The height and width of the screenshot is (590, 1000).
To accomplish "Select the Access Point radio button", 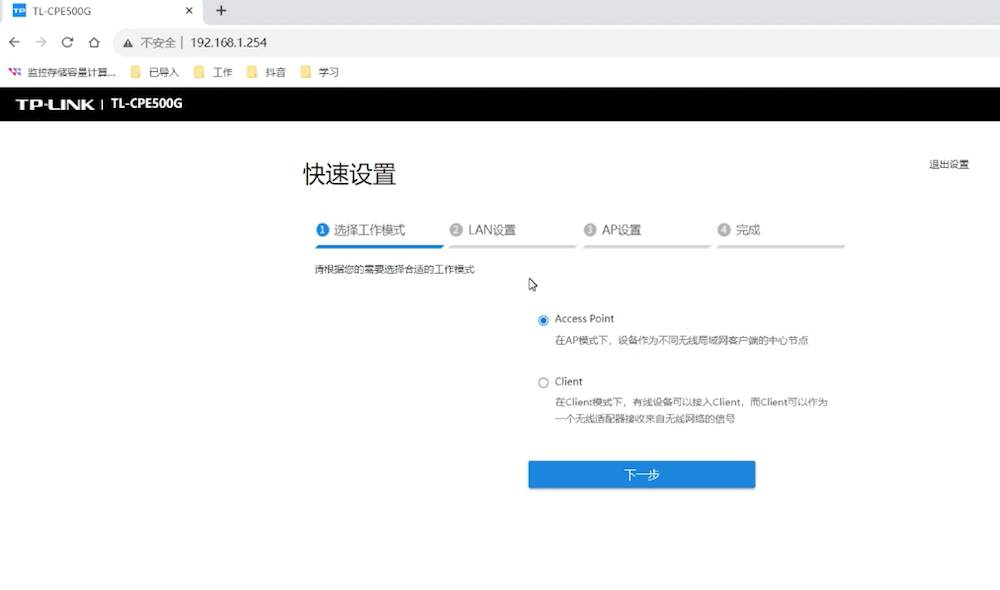I will coord(543,320).
